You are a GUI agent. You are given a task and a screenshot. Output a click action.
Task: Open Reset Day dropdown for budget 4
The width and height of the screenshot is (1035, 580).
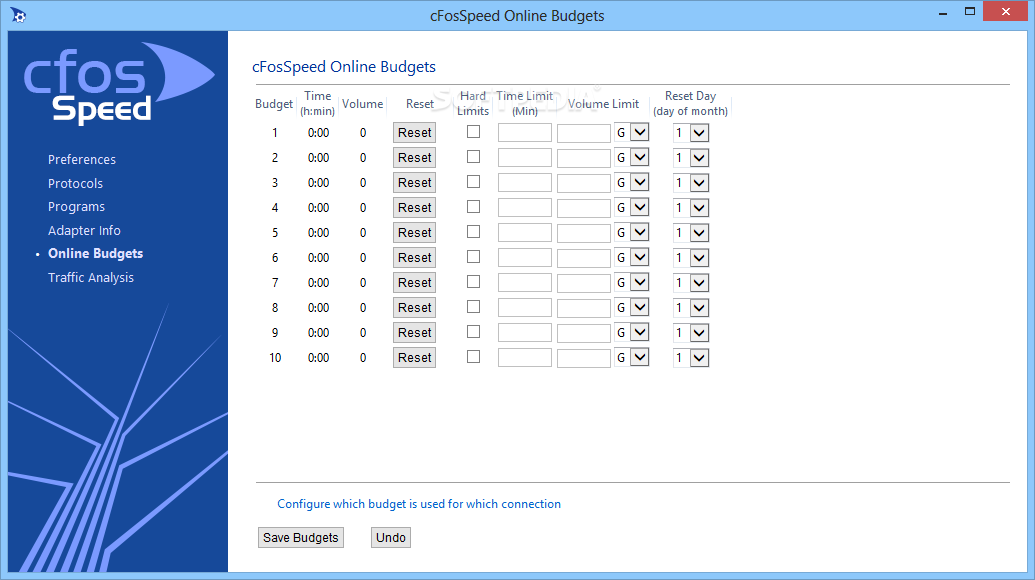pyautogui.click(x=690, y=209)
